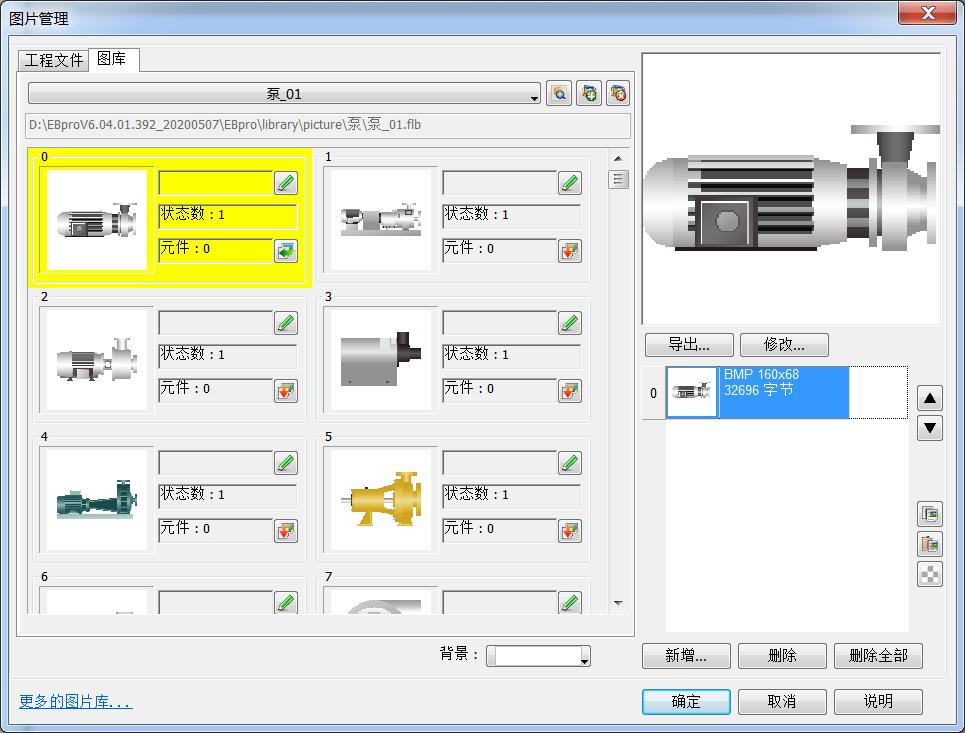Click the 修改... button
Image resolution: width=965 pixels, height=733 pixels.
click(x=785, y=344)
